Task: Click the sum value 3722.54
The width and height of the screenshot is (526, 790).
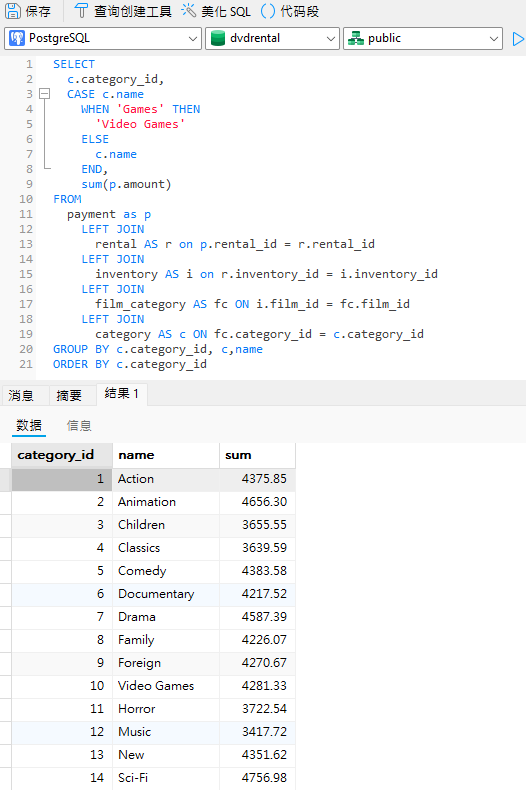Action: point(257,709)
